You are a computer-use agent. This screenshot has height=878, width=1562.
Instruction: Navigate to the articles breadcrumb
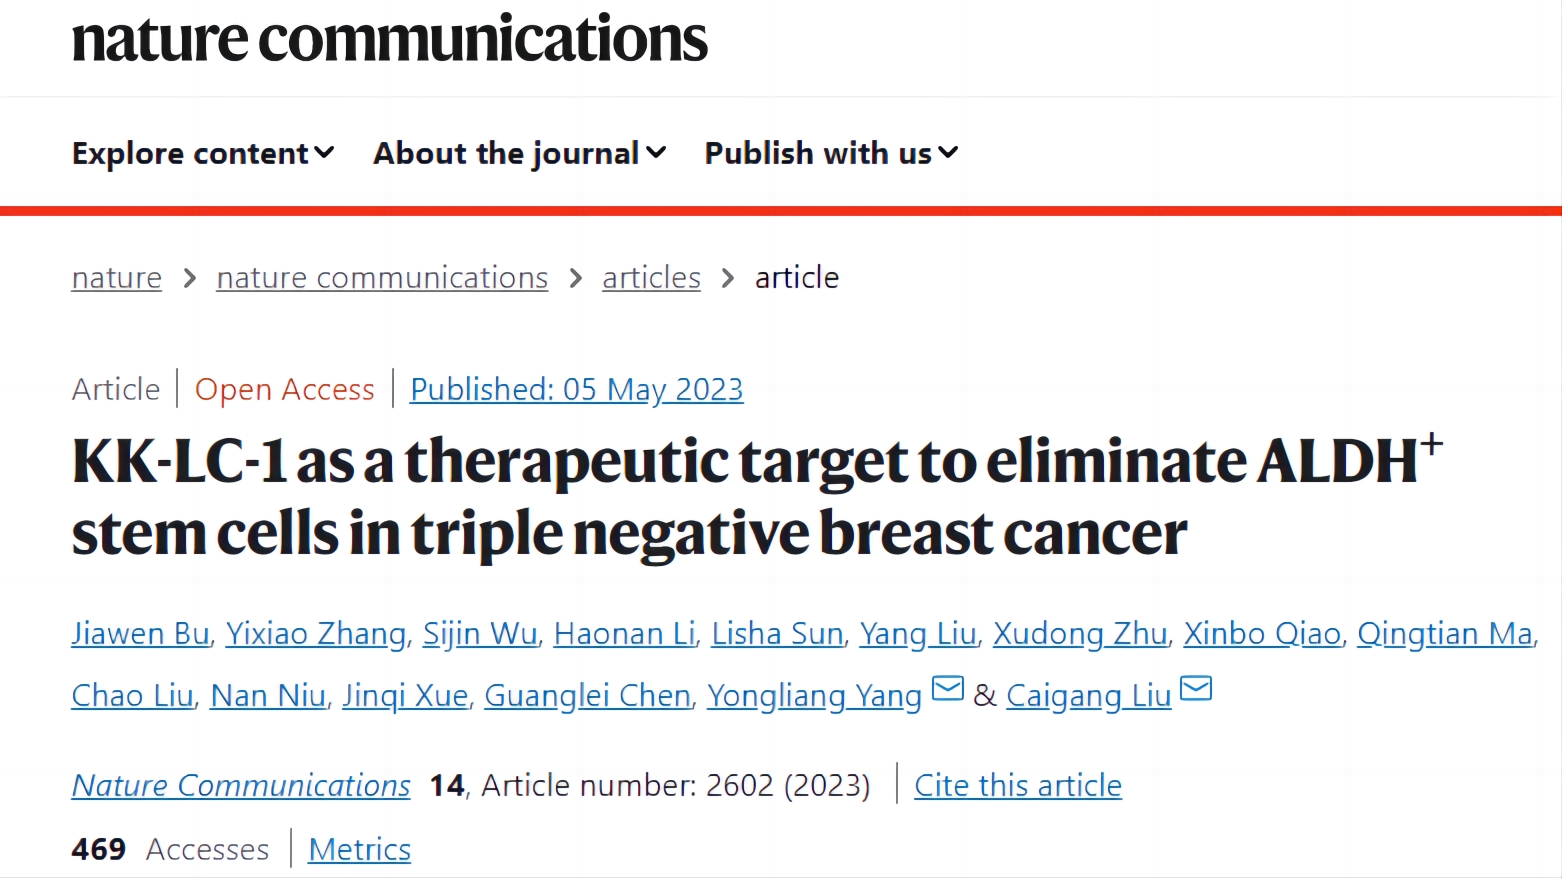pyautogui.click(x=651, y=277)
